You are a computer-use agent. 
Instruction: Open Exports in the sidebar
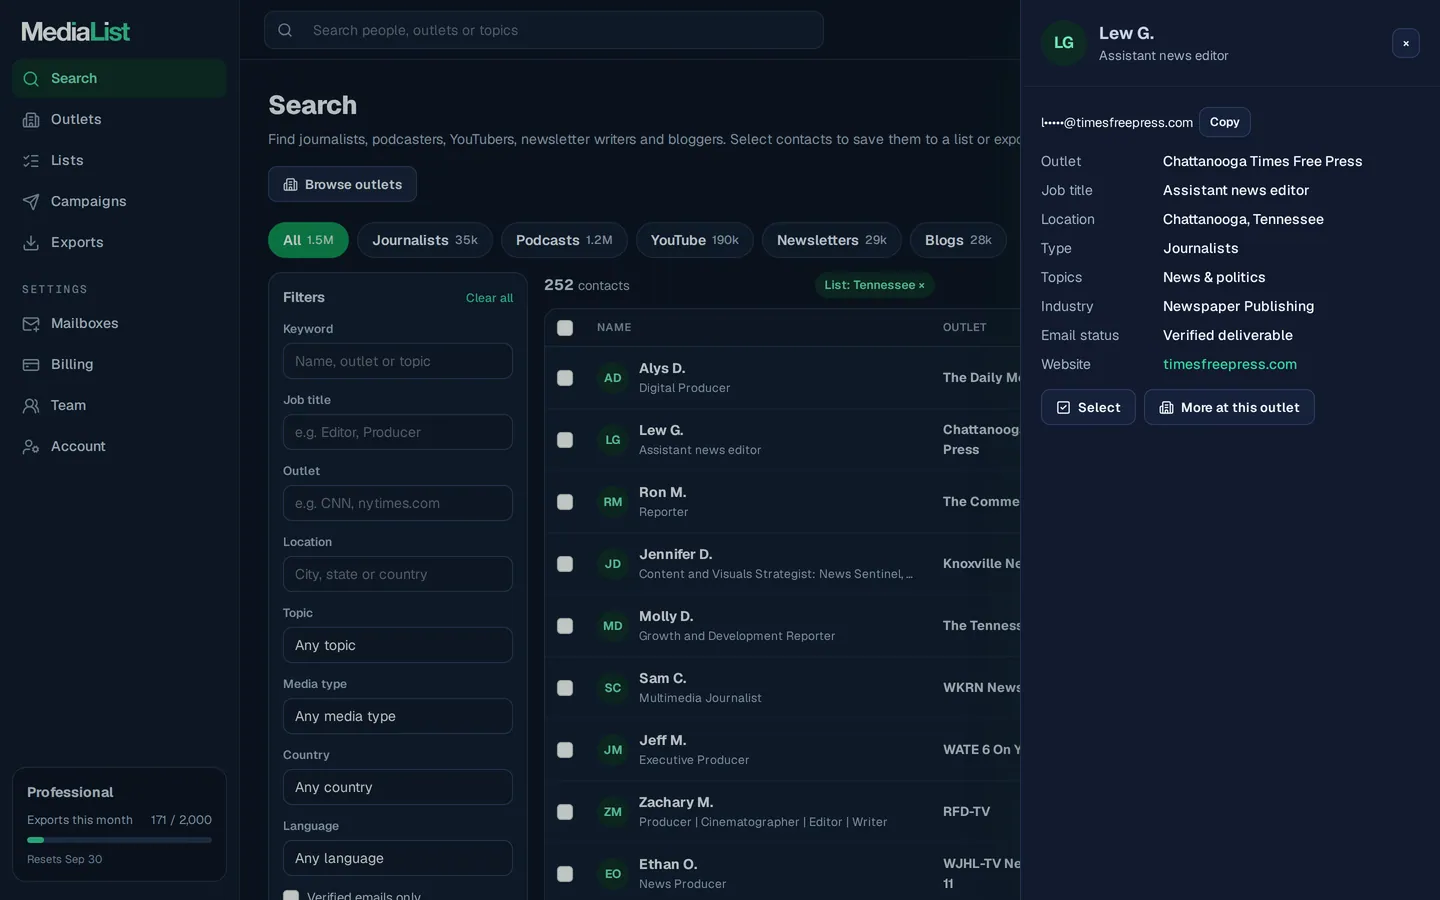(x=119, y=242)
